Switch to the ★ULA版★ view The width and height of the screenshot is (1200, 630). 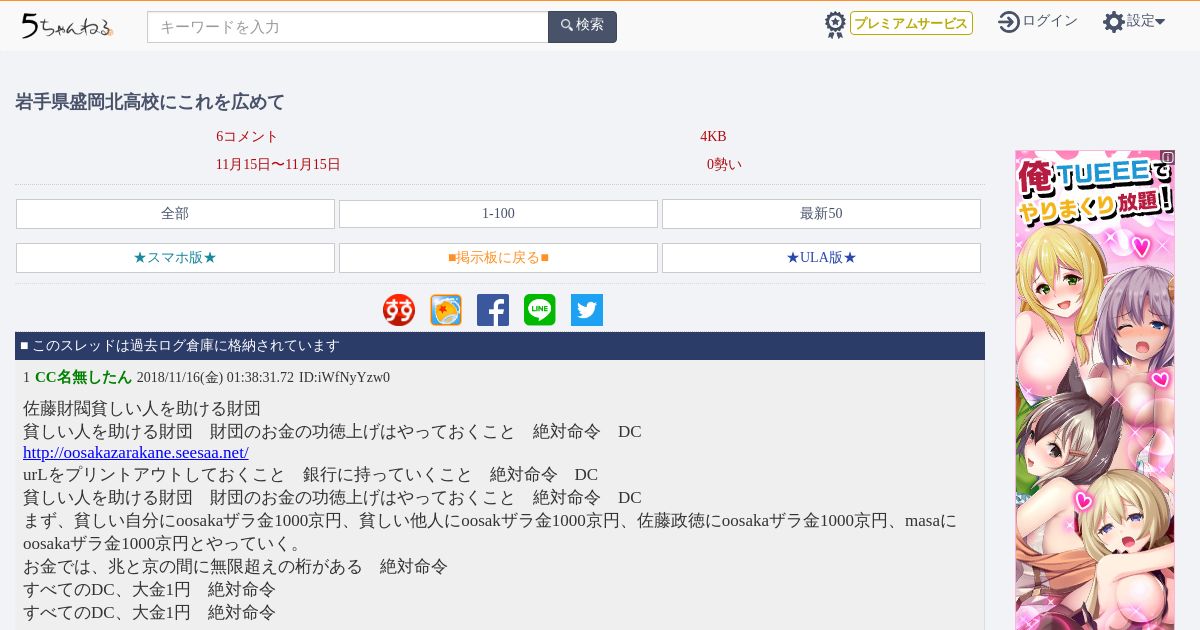click(821, 258)
